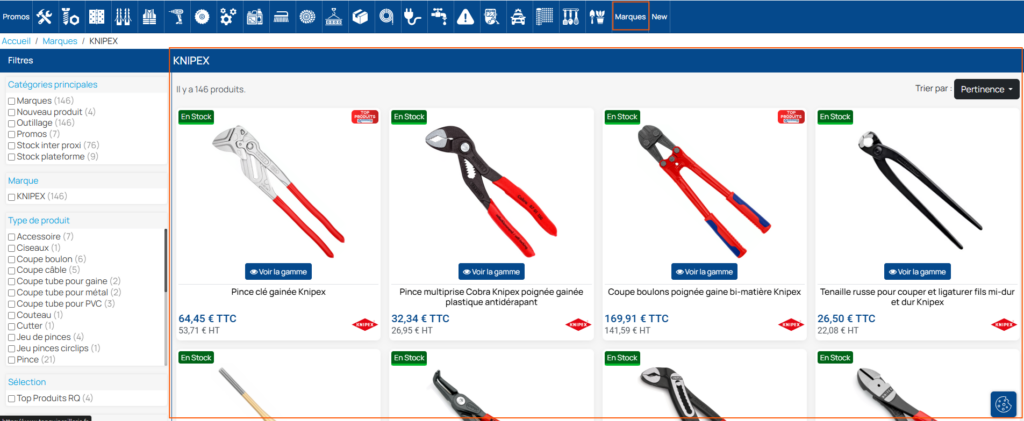Open the wire mesh category icon
The image size is (1024, 421).
tap(544, 17)
